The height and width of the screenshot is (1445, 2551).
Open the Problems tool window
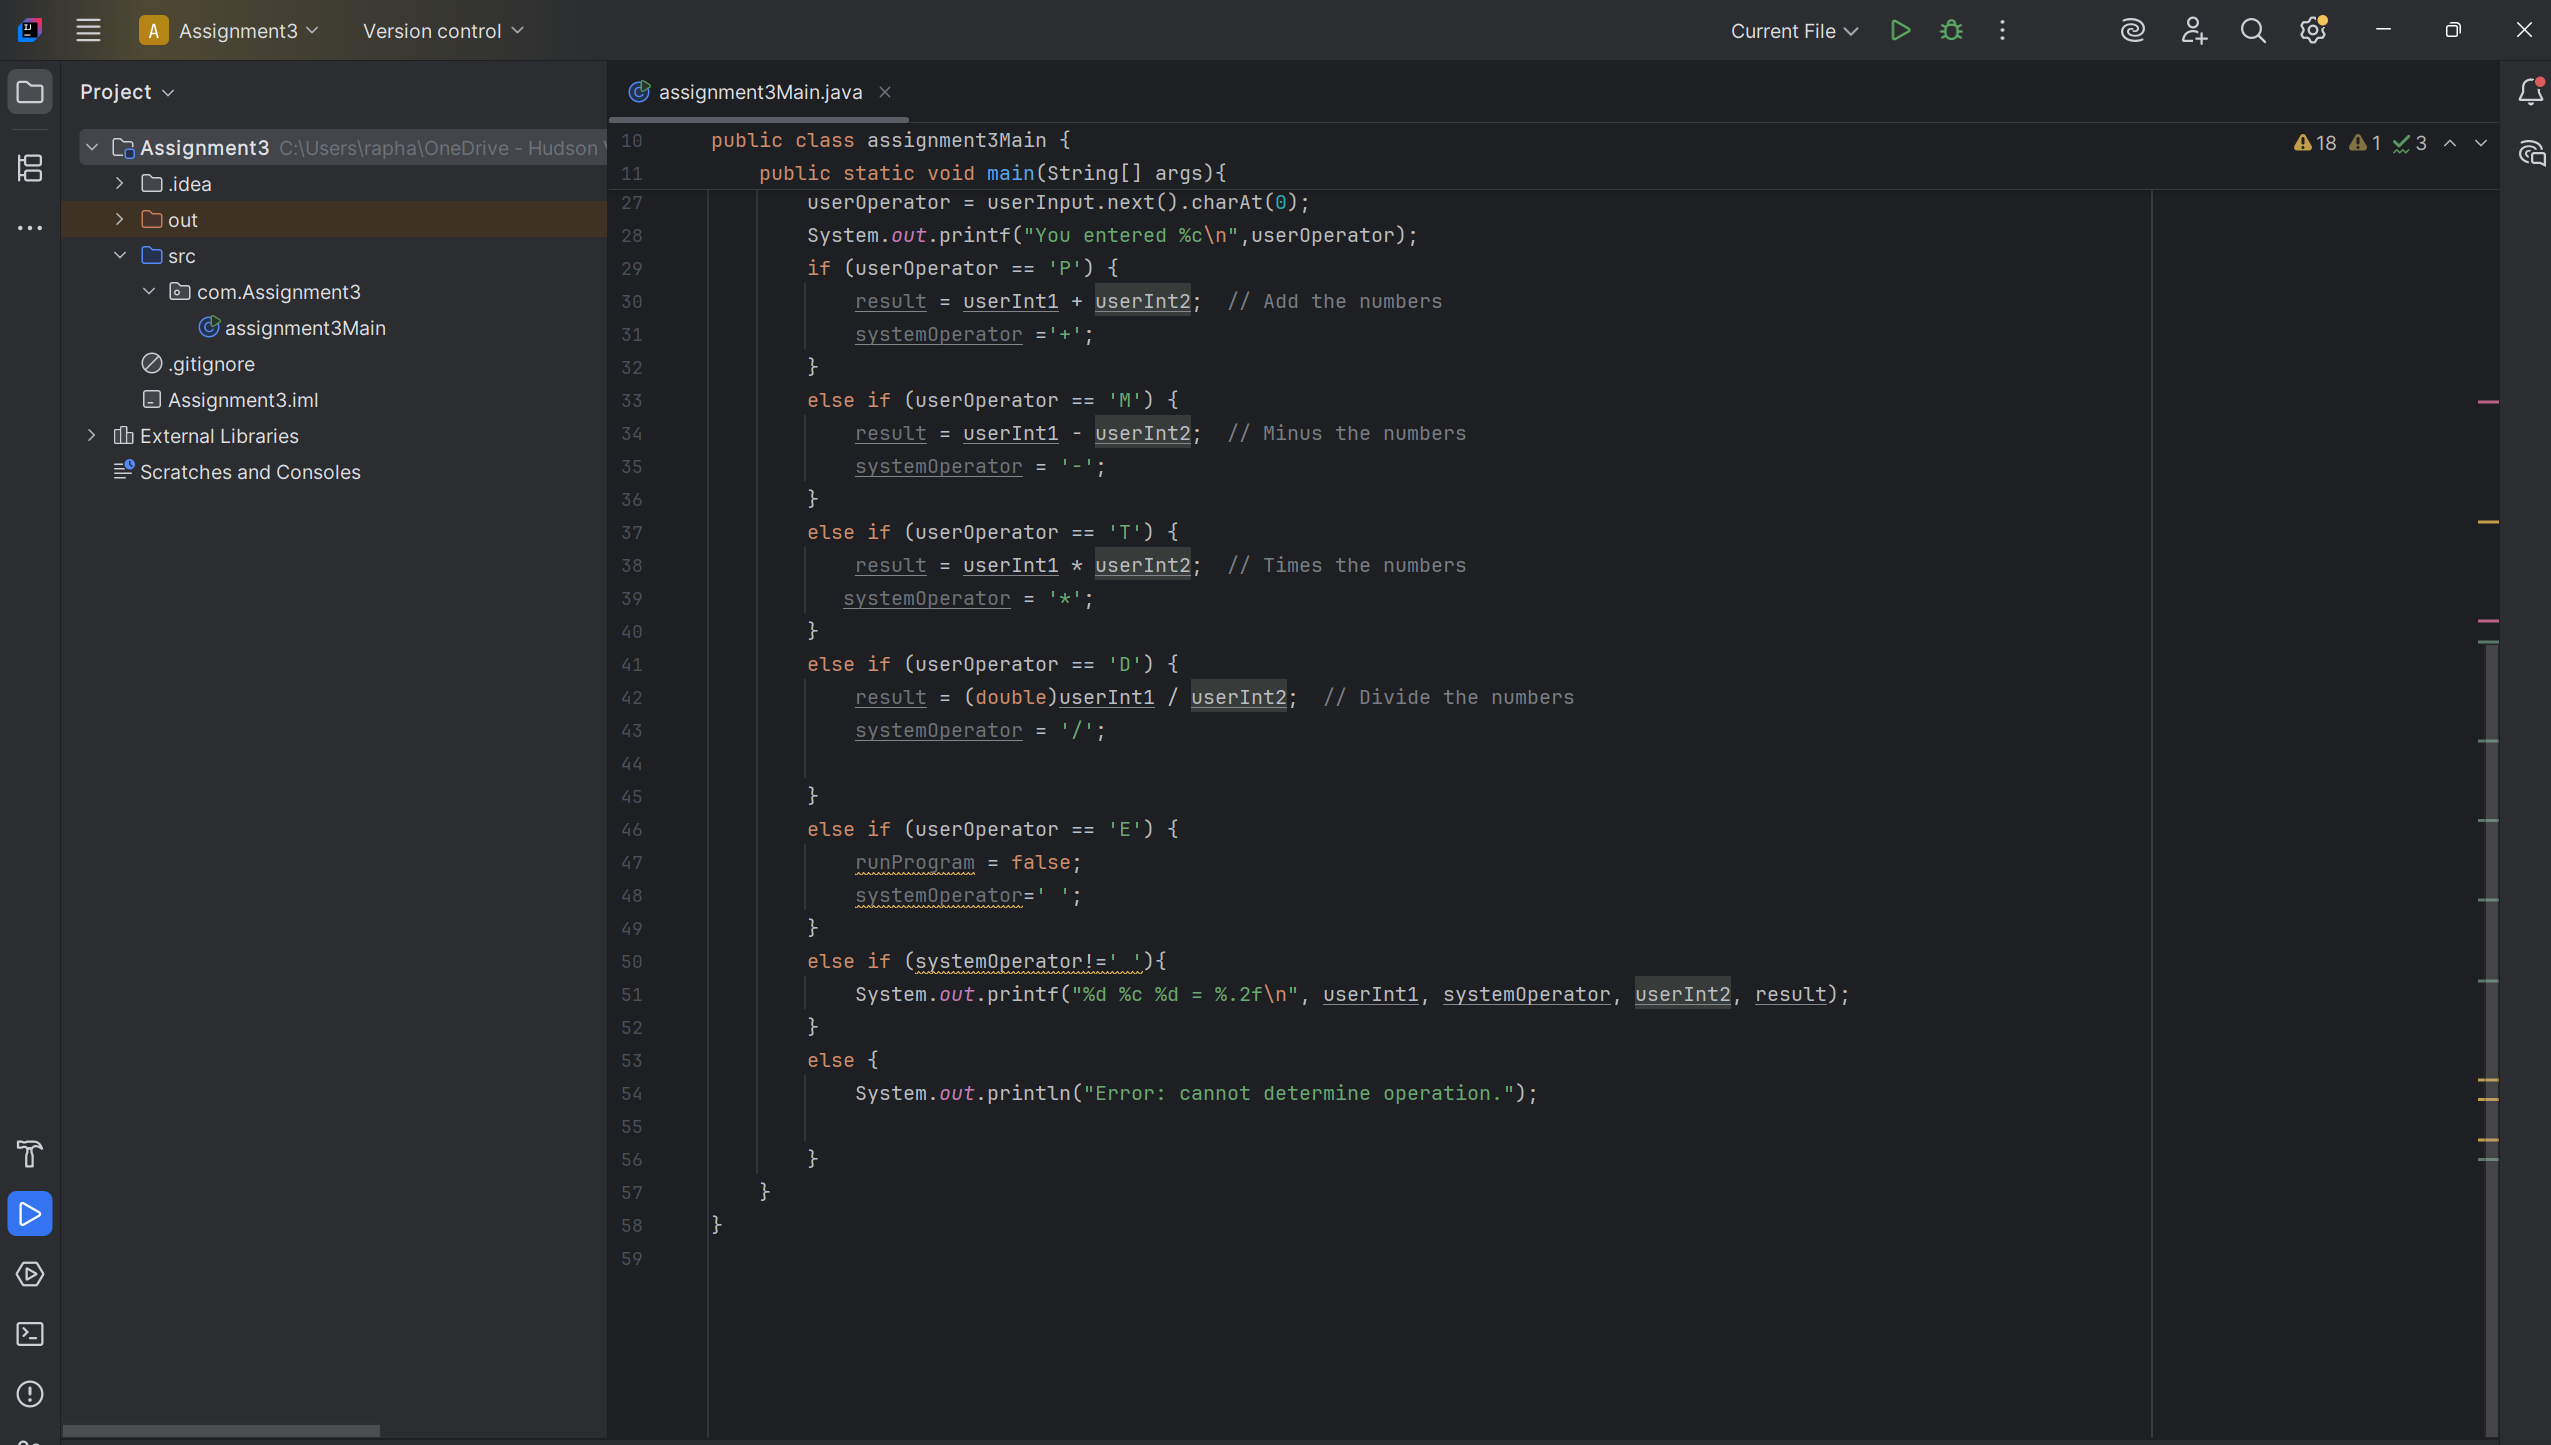30,1394
